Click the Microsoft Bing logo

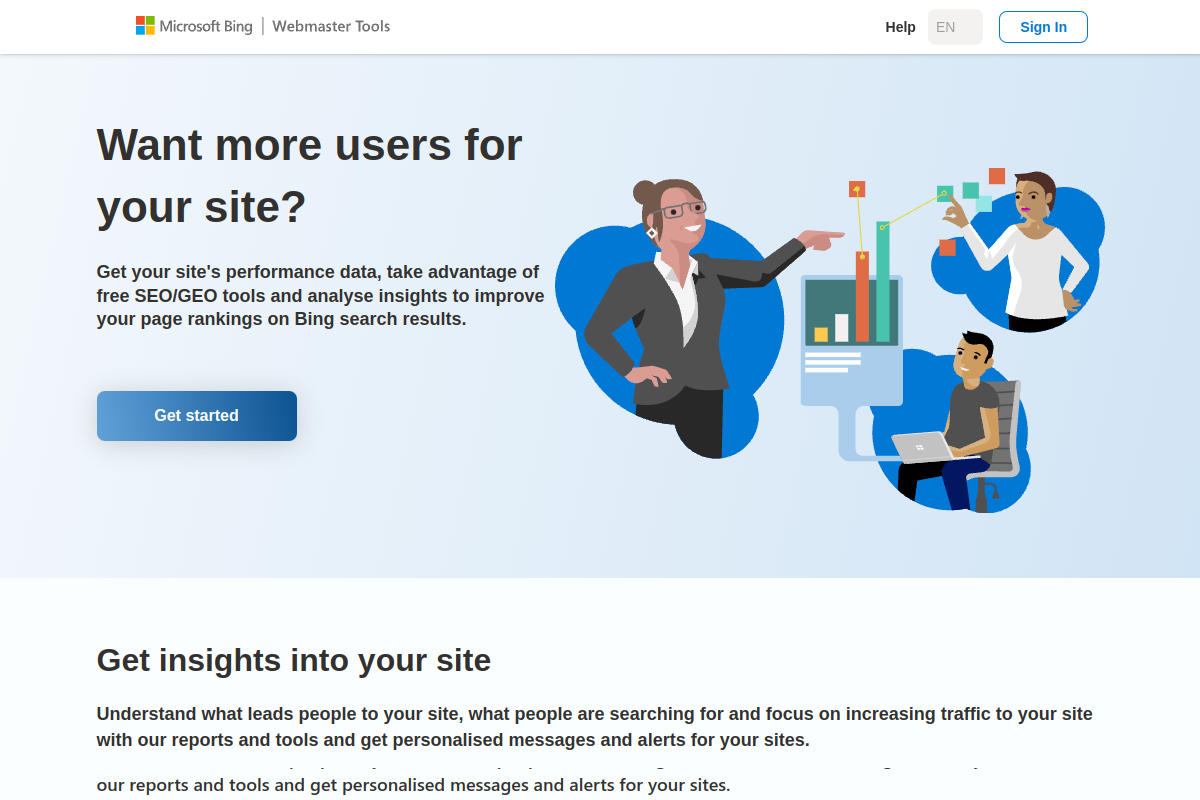[194, 26]
